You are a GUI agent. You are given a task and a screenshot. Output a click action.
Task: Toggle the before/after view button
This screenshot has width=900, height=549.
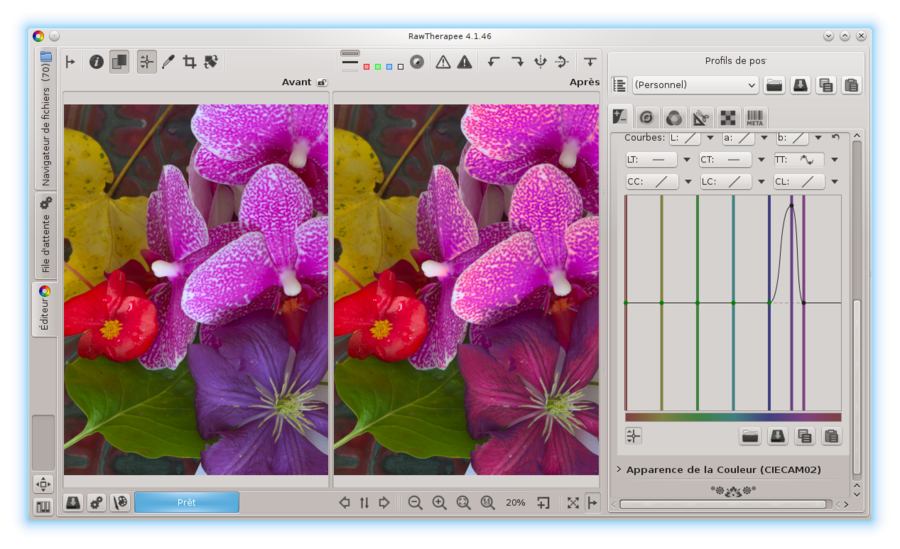(119, 62)
